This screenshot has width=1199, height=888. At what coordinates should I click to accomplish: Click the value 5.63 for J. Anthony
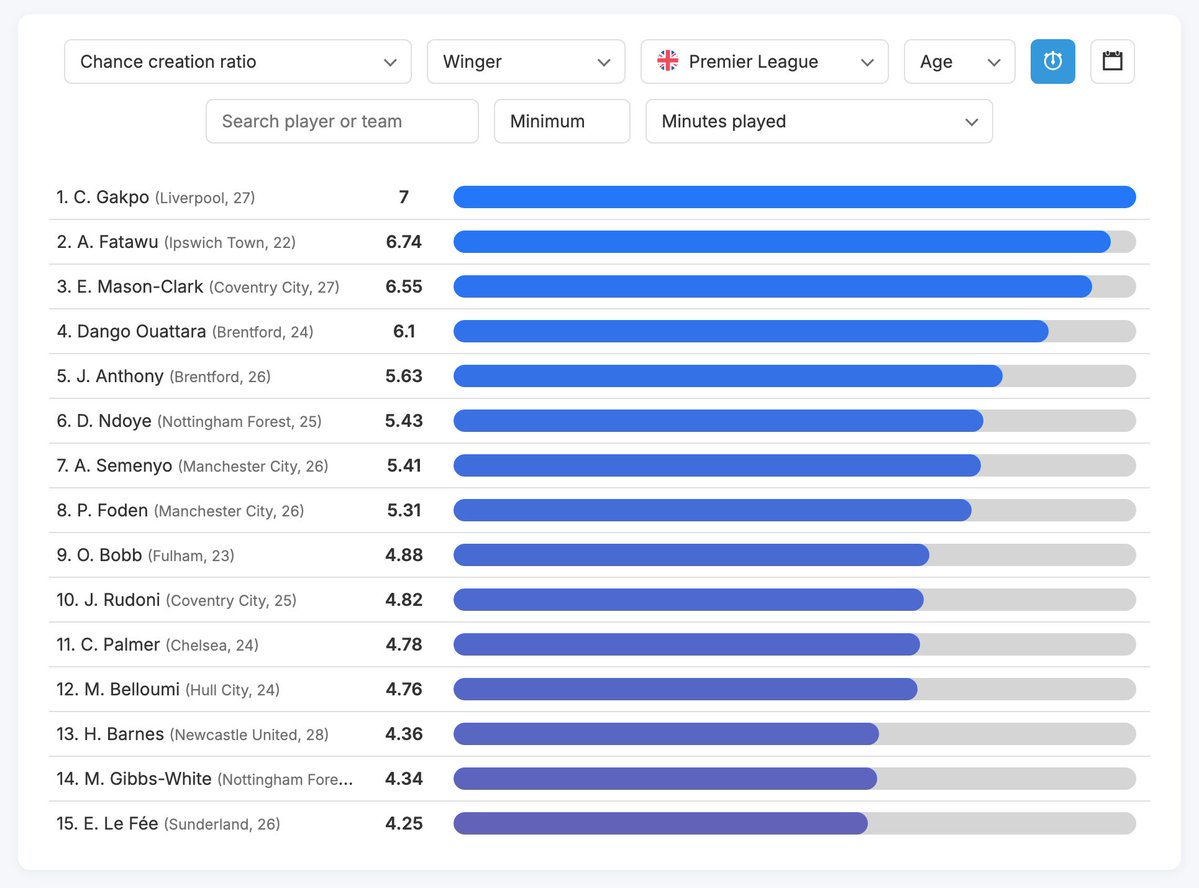(x=404, y=376)
